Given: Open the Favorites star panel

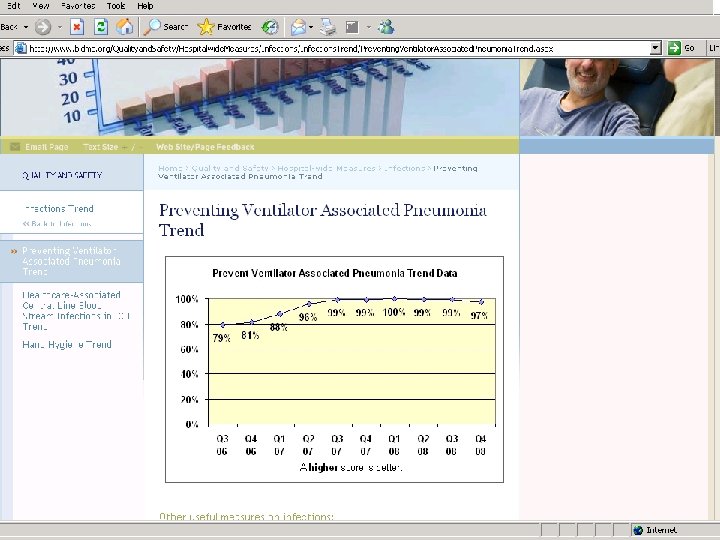Looking at the screenshot, I should tap(224, 27).
